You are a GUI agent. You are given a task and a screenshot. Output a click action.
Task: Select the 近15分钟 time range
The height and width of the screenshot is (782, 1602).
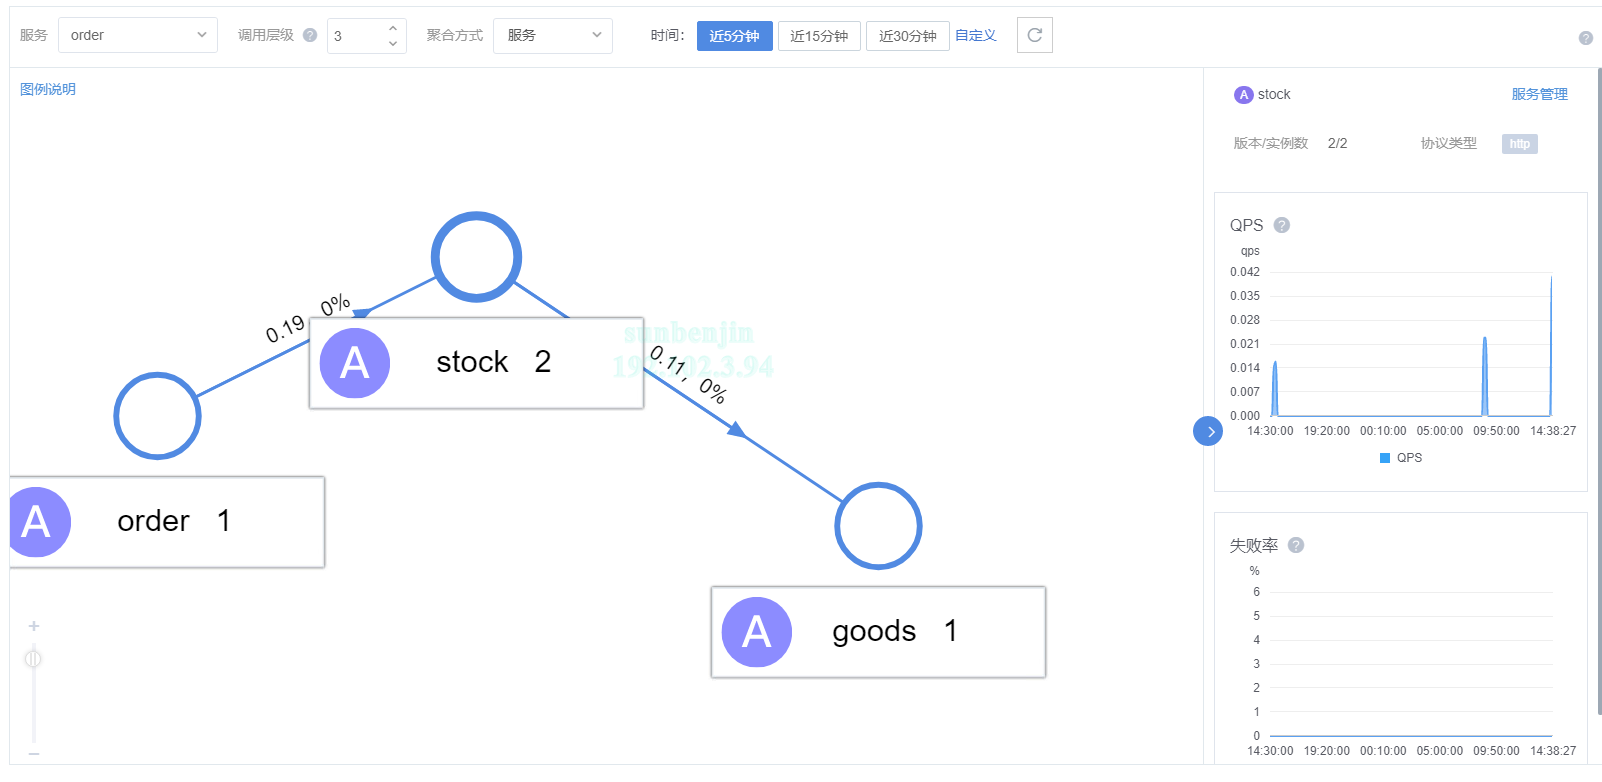tap(819, 36)
